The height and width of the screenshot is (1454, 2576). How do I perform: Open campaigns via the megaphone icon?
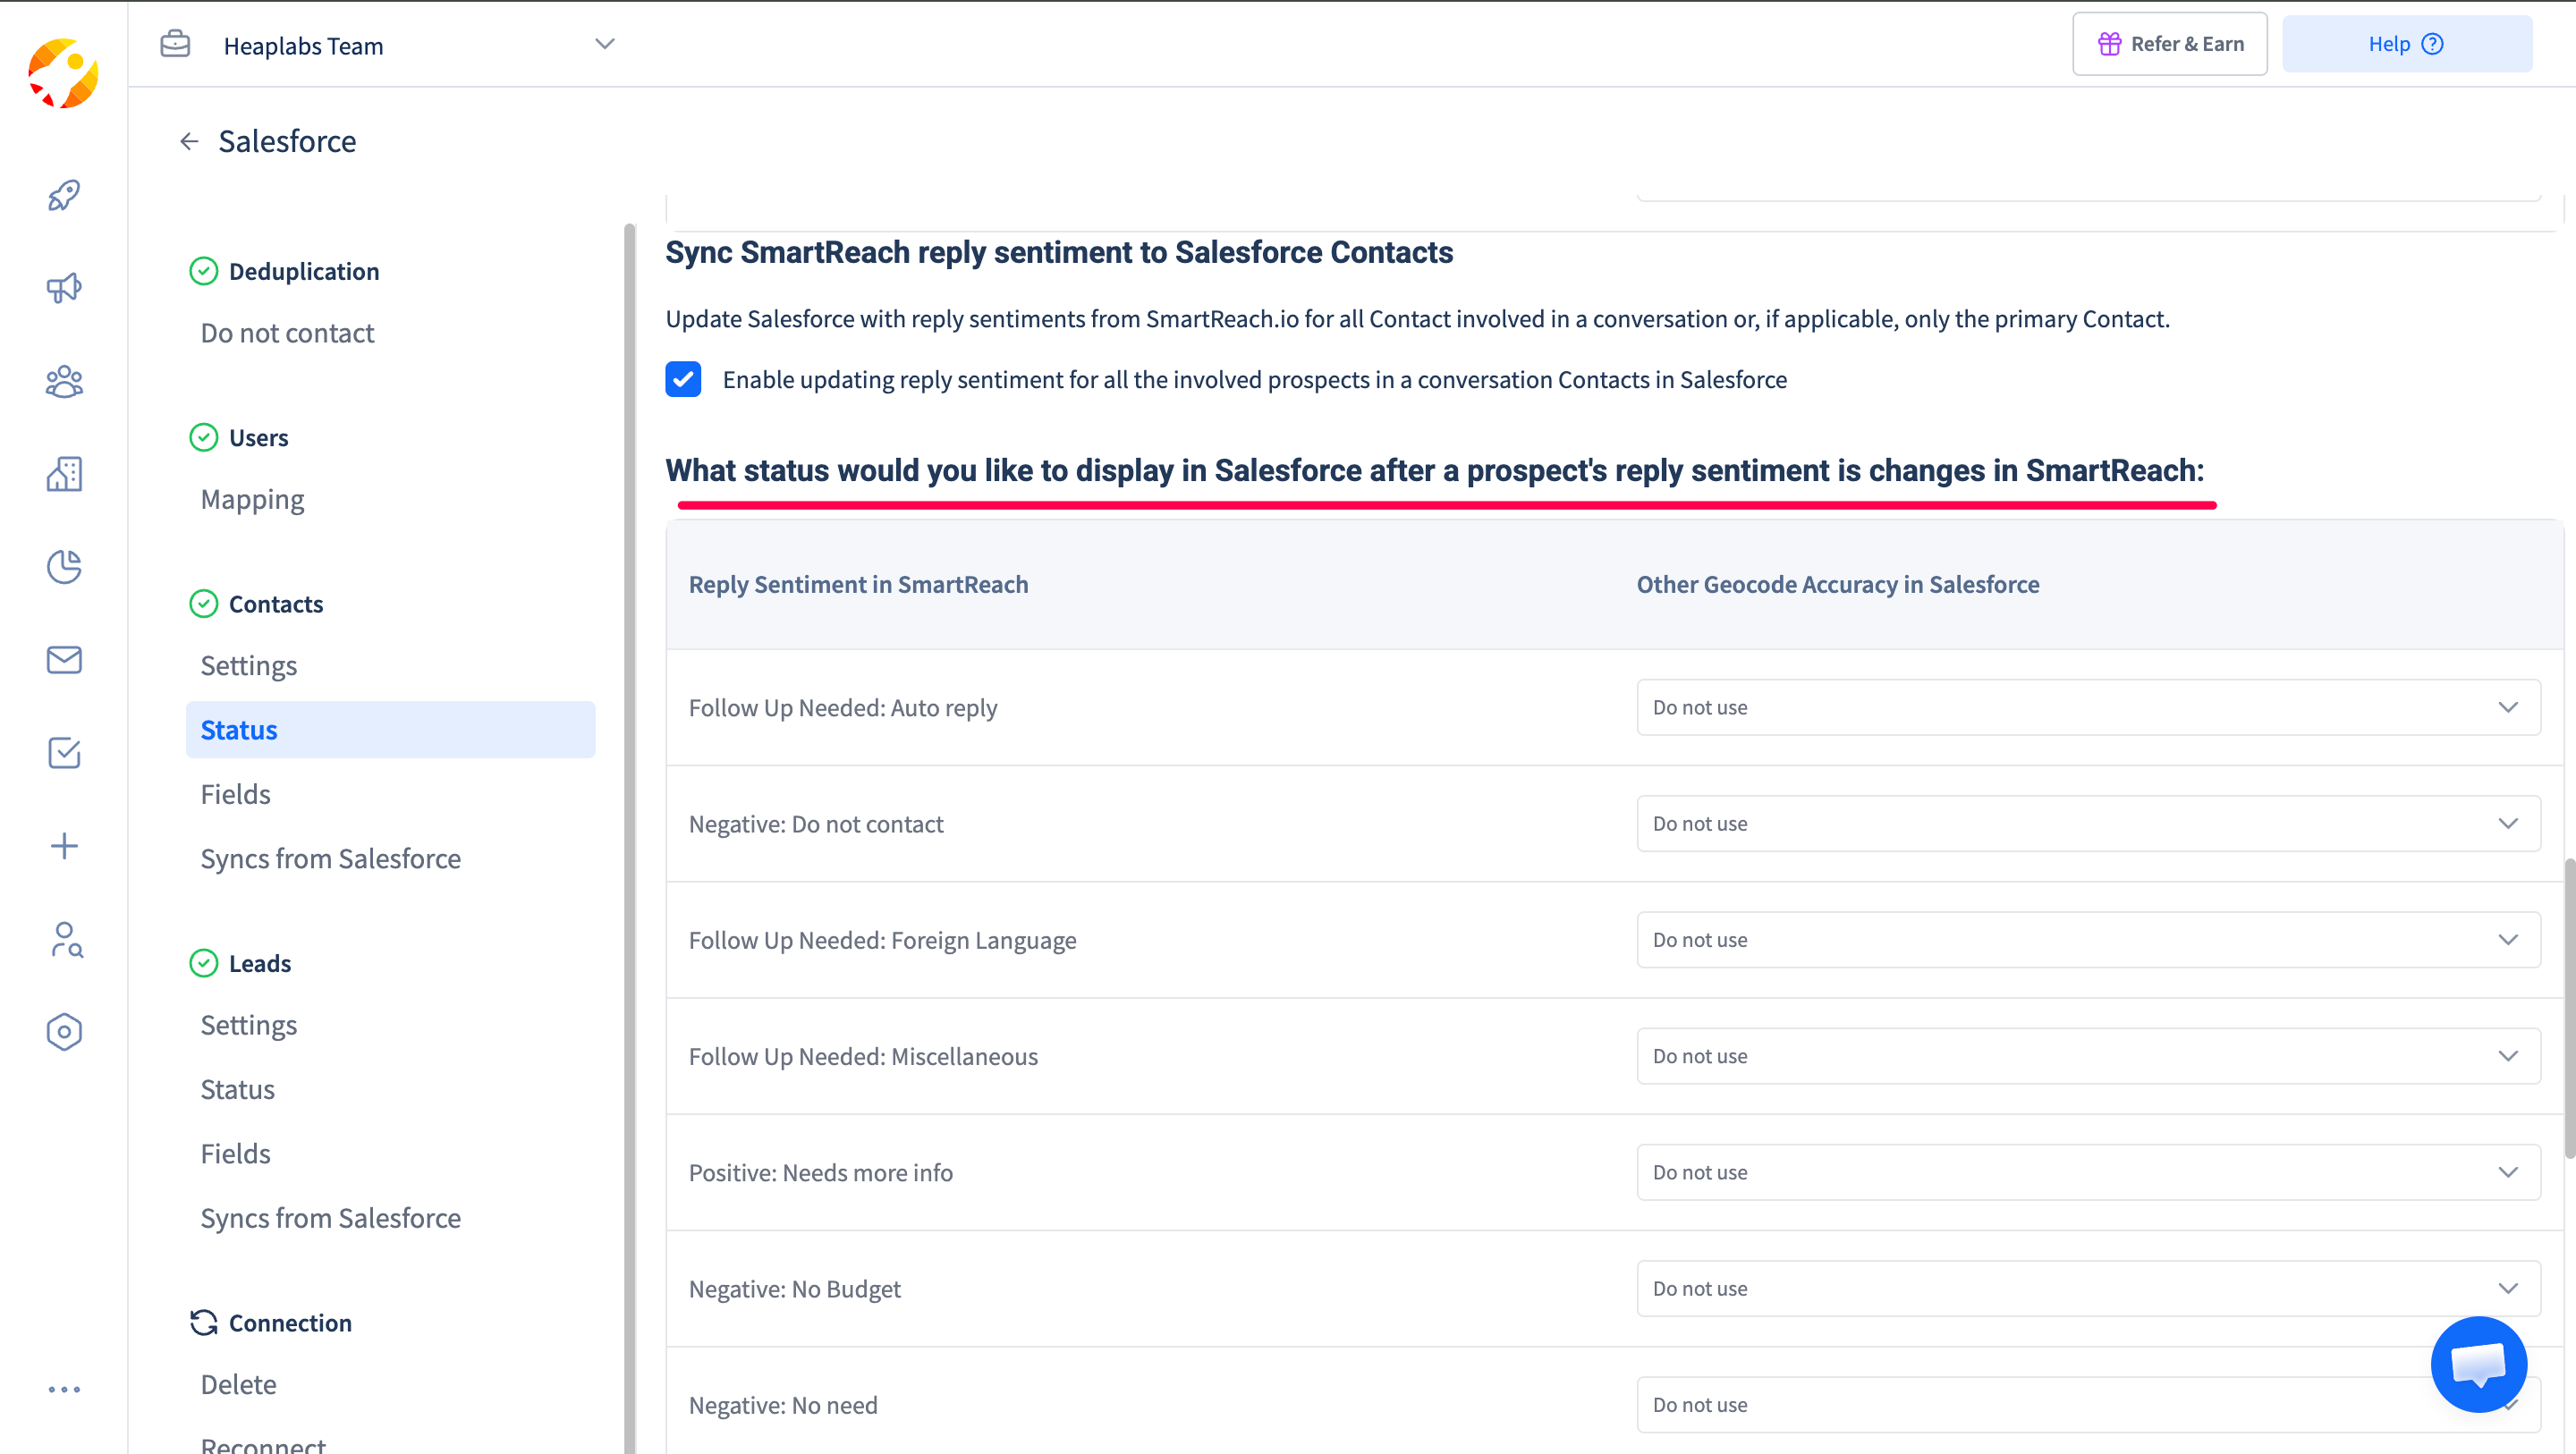[x=64, y=288]
